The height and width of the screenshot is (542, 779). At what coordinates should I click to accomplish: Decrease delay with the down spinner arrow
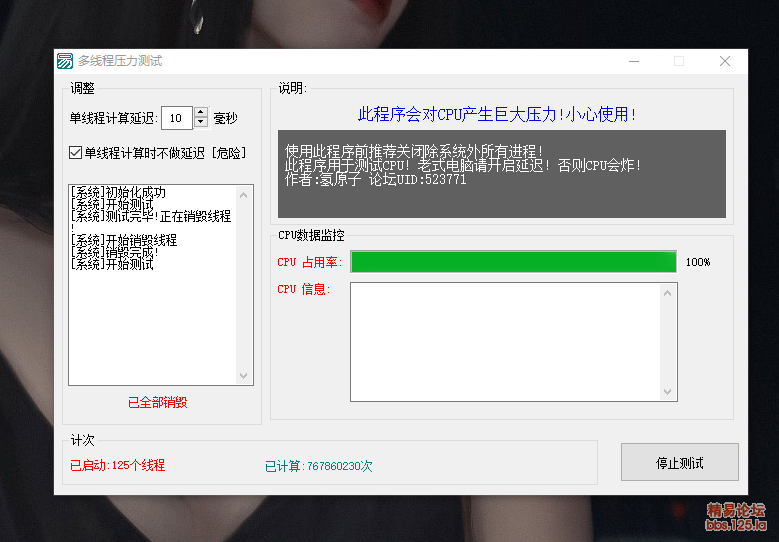click(201, 123)
